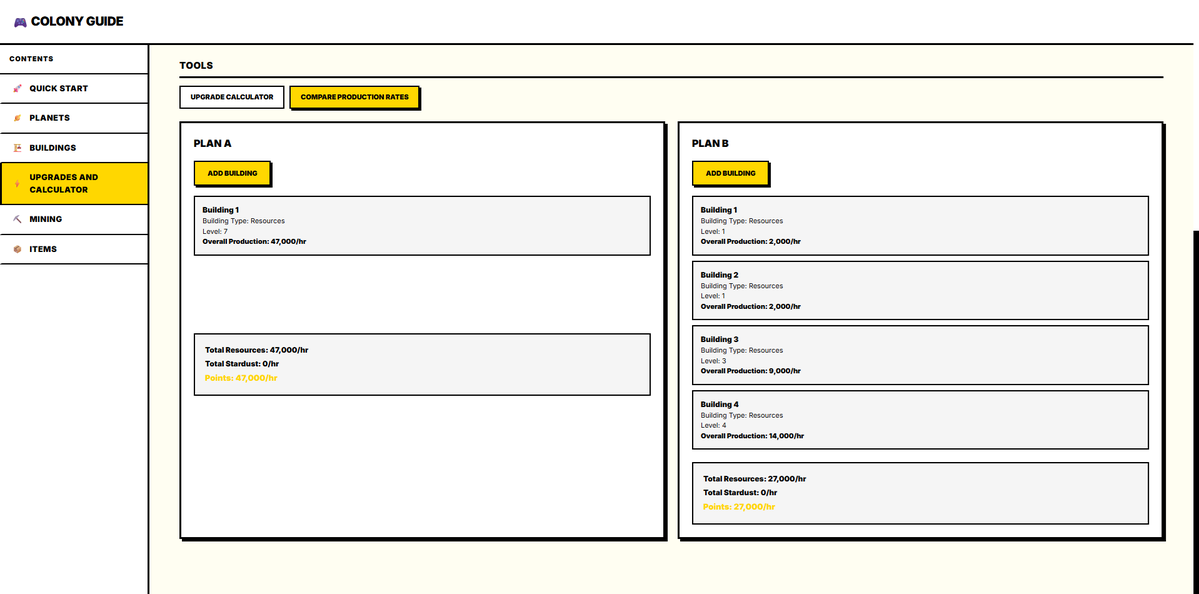
Task: Open the Quick Start section
Action: click(x=73, y=89)
